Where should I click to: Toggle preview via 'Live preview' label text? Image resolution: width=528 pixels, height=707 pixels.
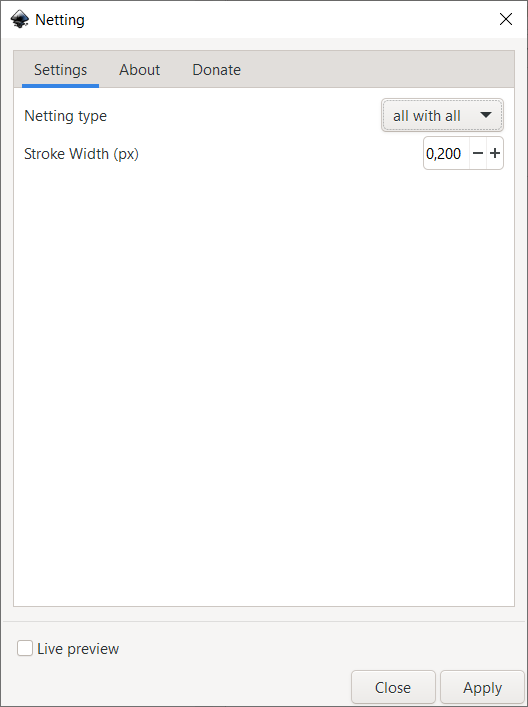click(x=78, y=649)
